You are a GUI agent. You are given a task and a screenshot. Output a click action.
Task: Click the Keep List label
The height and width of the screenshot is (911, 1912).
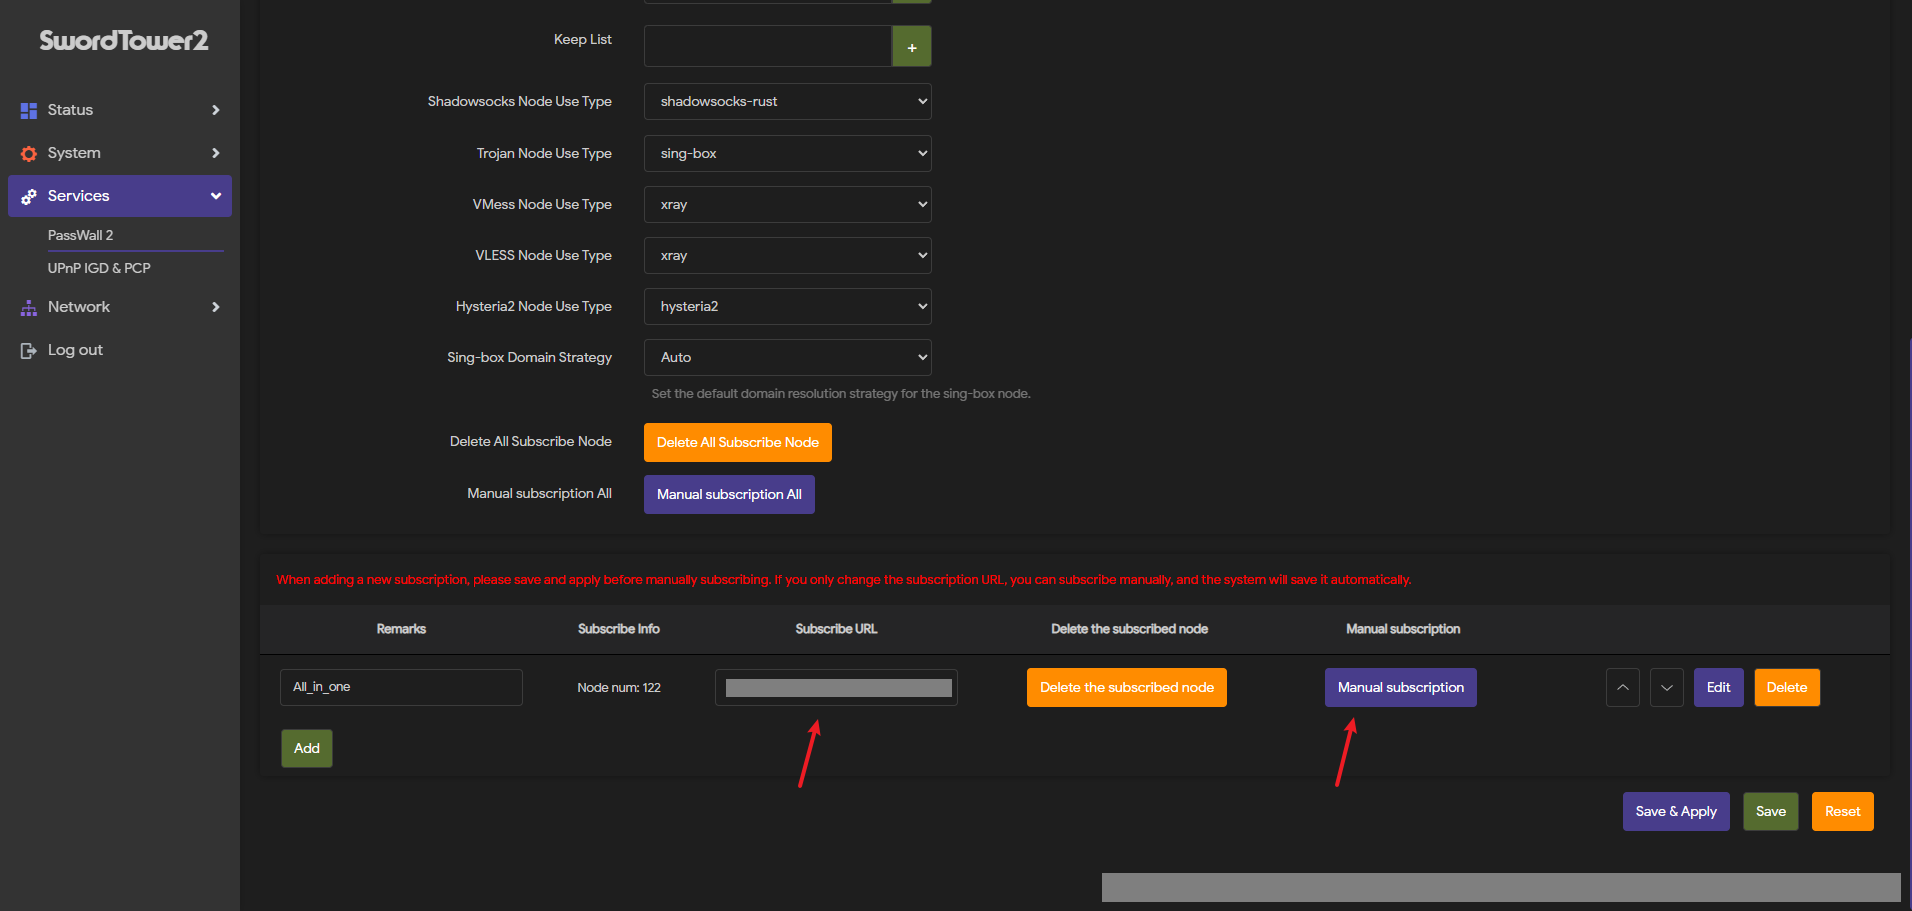[x=583, y=40]
